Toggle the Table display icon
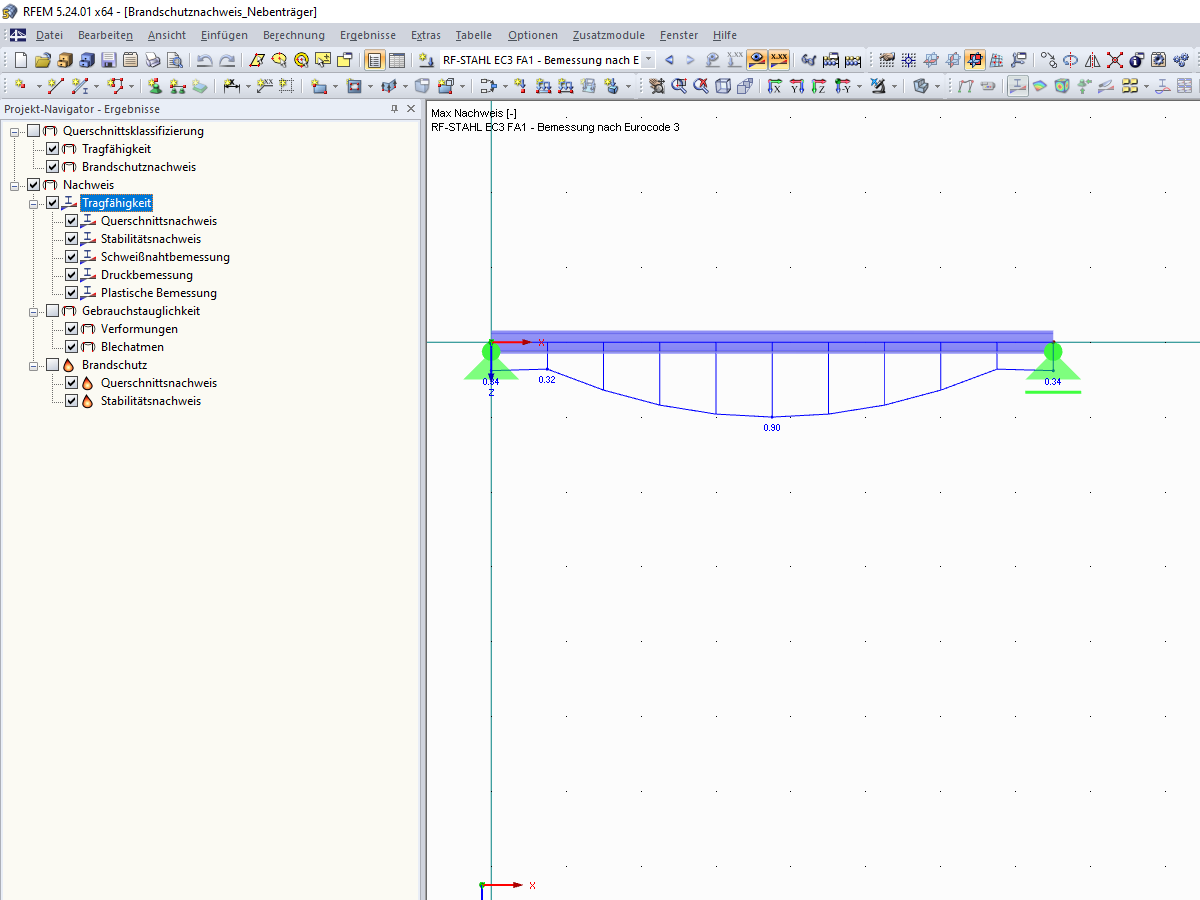 pos(397,60)
